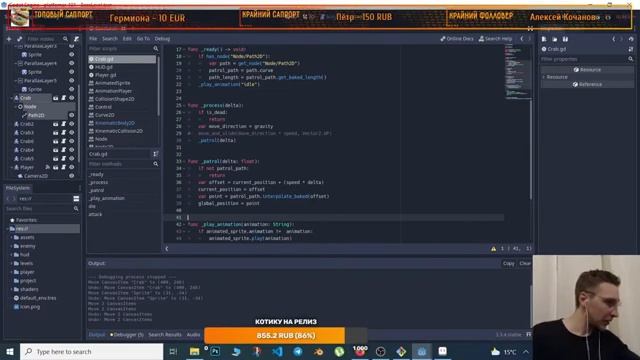
Task: Toggle method sort icon beside Crab.gd
Action: point(156,154)
